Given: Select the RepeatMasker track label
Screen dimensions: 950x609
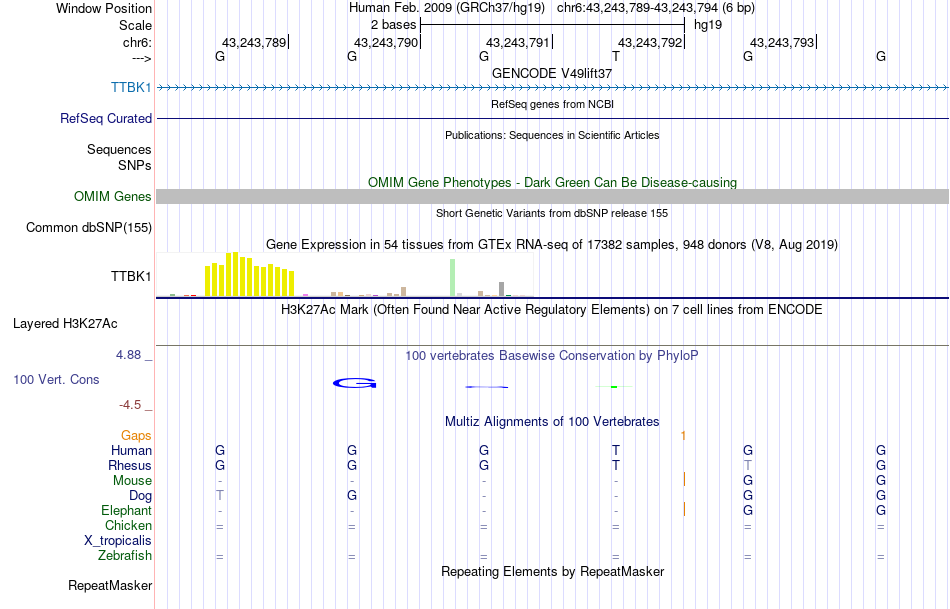Looking at the screenshot, I should (x=110, y=585).
